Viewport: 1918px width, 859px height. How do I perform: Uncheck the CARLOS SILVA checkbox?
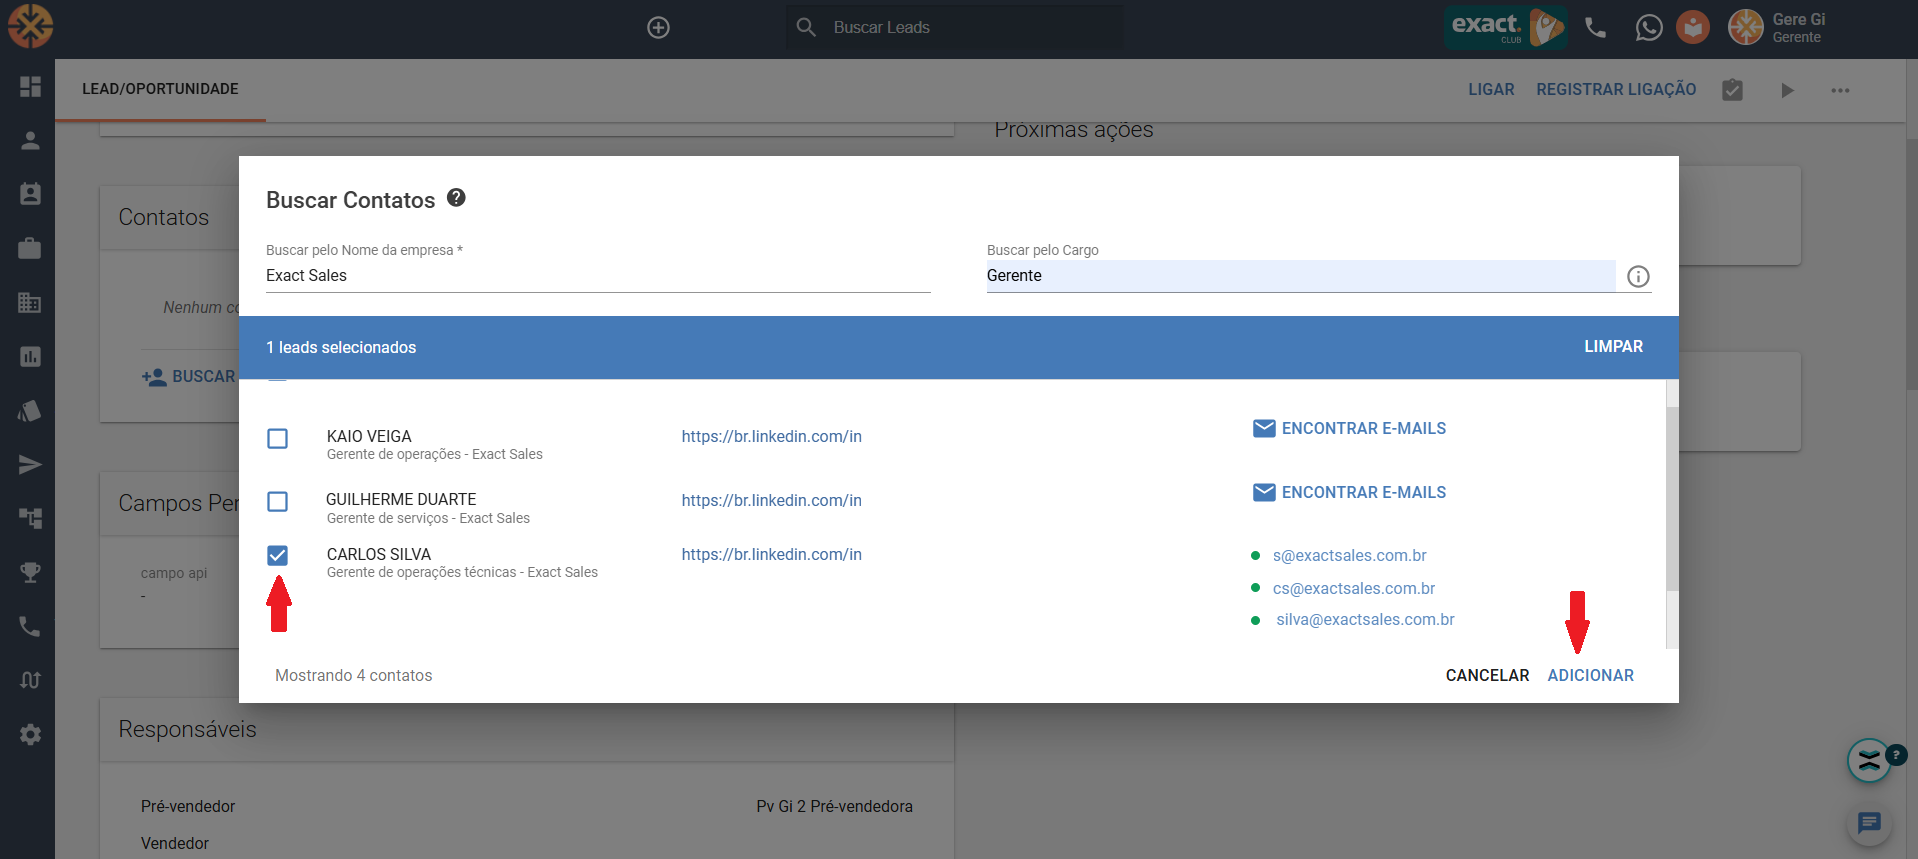(278, 555)
